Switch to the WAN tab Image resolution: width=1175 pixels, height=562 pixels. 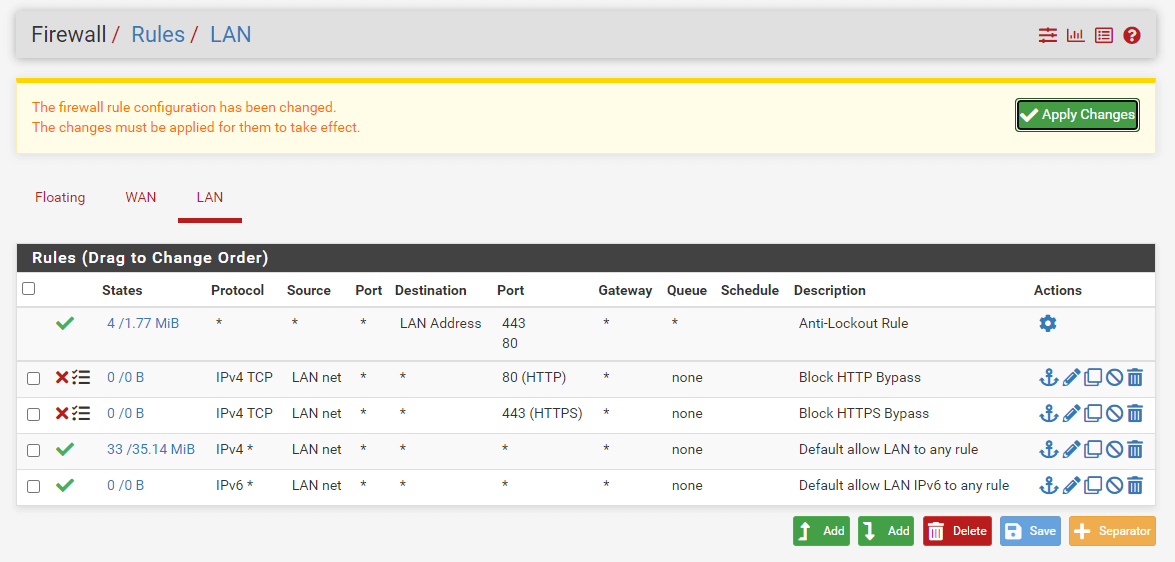141,198
